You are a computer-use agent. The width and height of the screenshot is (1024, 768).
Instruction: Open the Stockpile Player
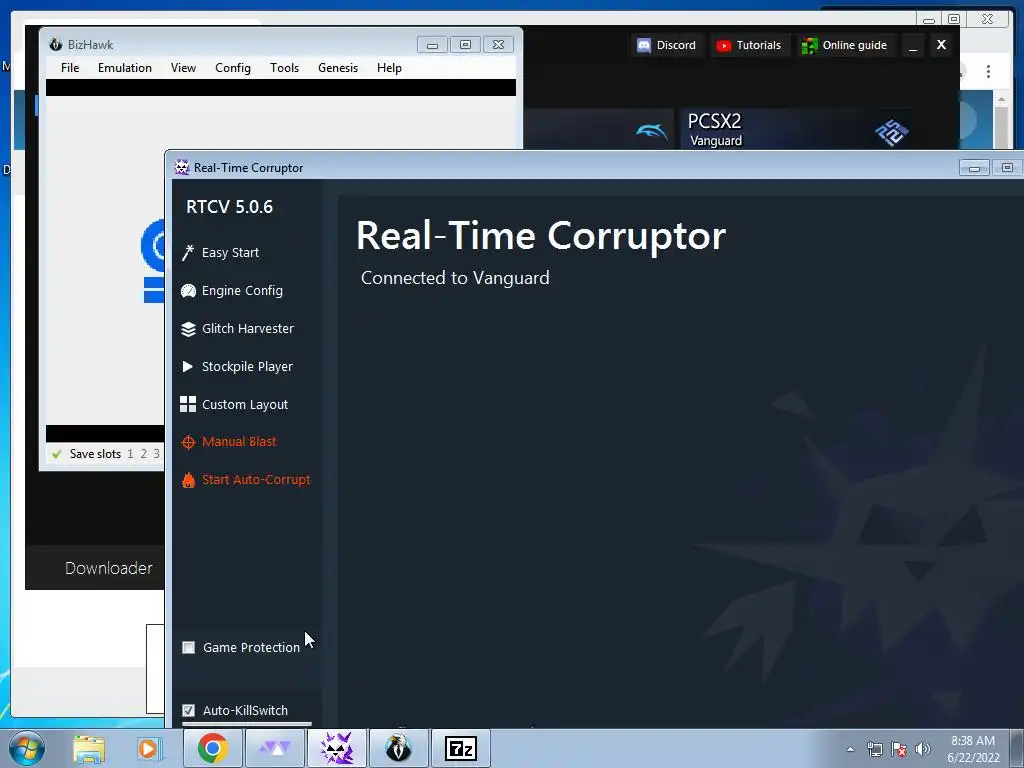coord(248,366)
